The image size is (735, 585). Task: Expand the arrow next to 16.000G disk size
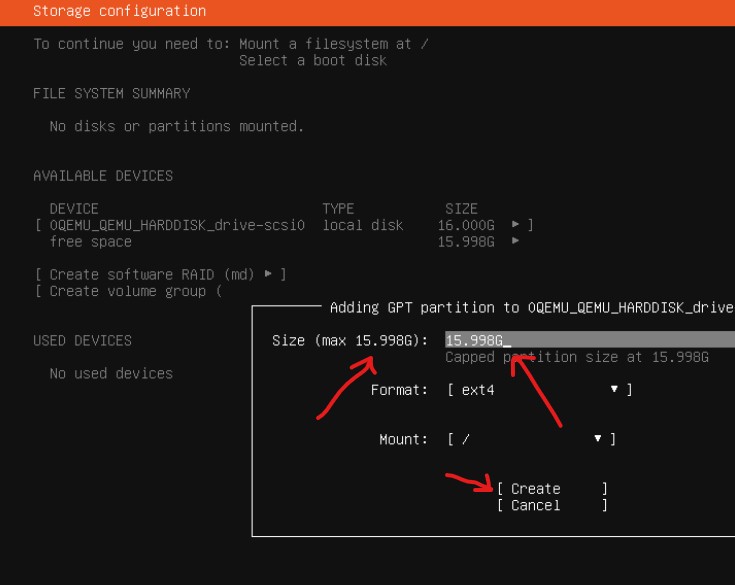[516, 225]
